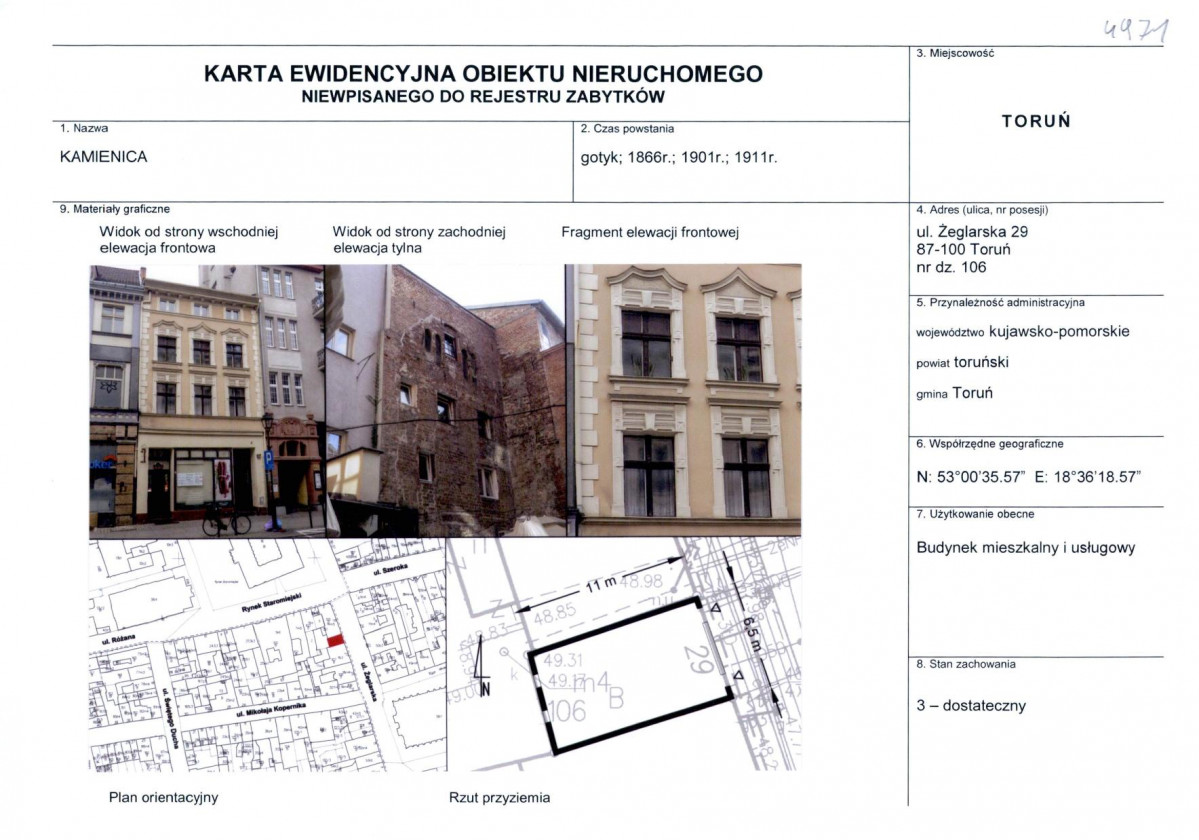Open the front elevation fragment photo

[x=685, y=395]
